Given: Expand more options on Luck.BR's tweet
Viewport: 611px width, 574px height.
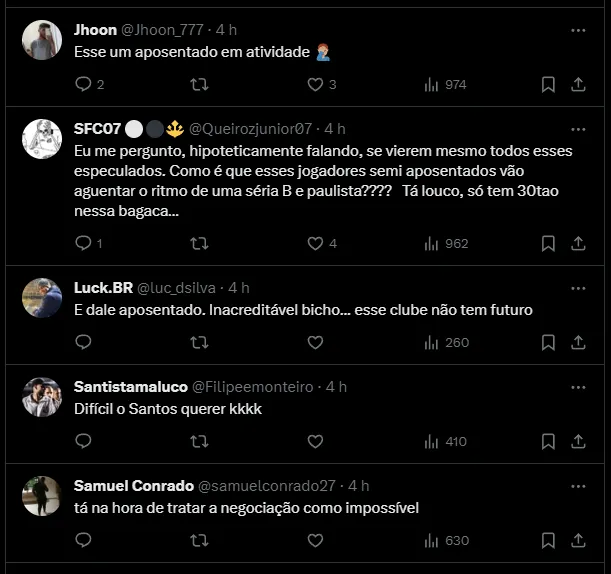Looking at the screenshot, I should [578, 288].
